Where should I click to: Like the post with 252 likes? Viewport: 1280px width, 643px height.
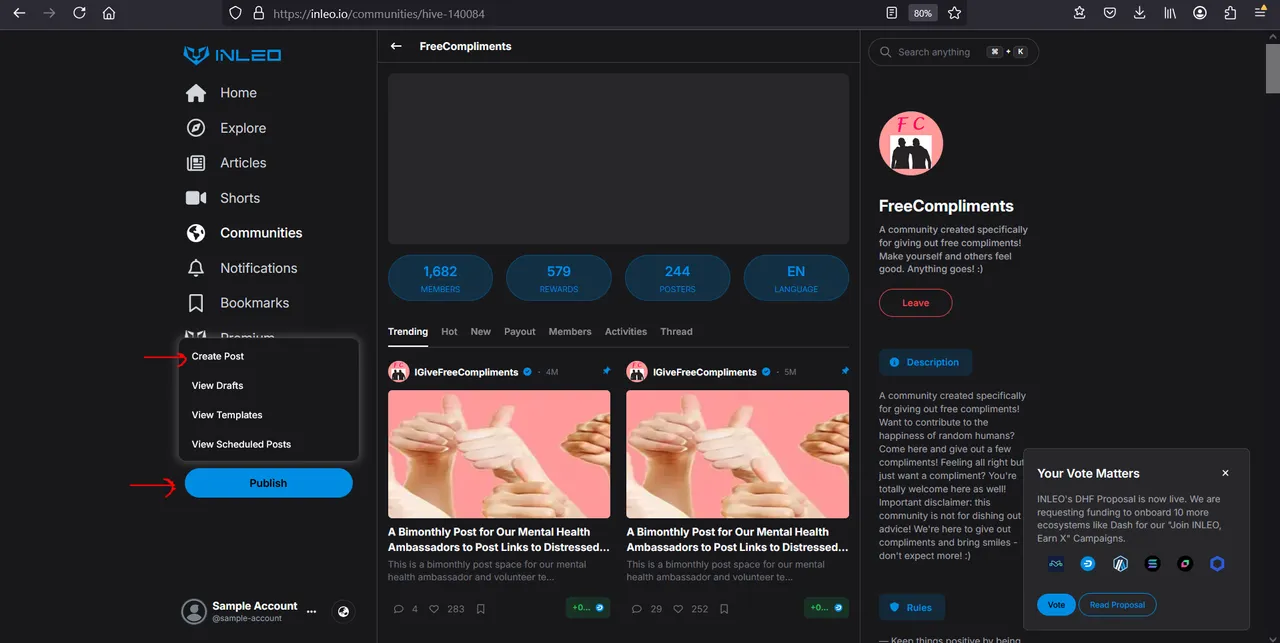point(677,608)
